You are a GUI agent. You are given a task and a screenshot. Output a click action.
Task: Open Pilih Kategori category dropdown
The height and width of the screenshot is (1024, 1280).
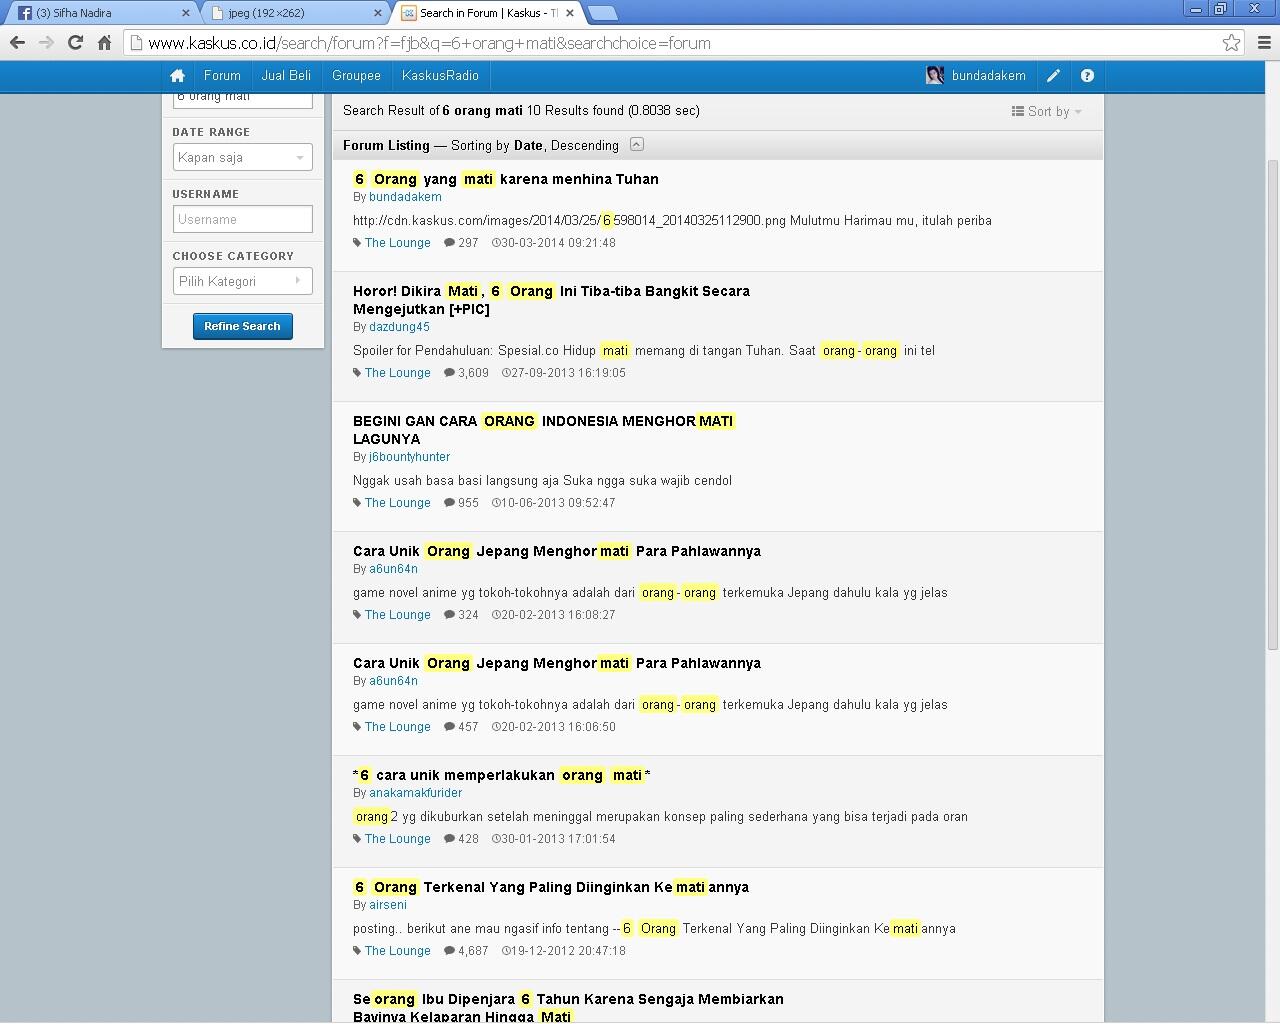(242, 281)
